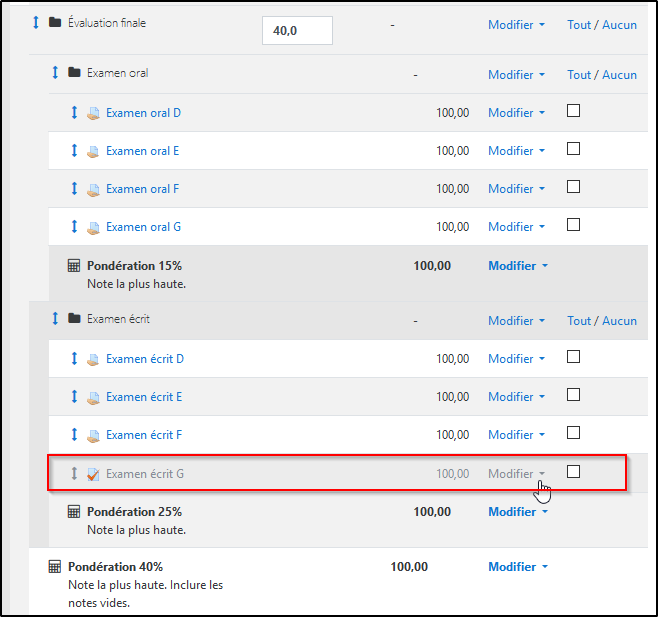Open Modifier dropdown for Examen écrit G
Screen dimensions: 658x617
click(x=516, y=474)
